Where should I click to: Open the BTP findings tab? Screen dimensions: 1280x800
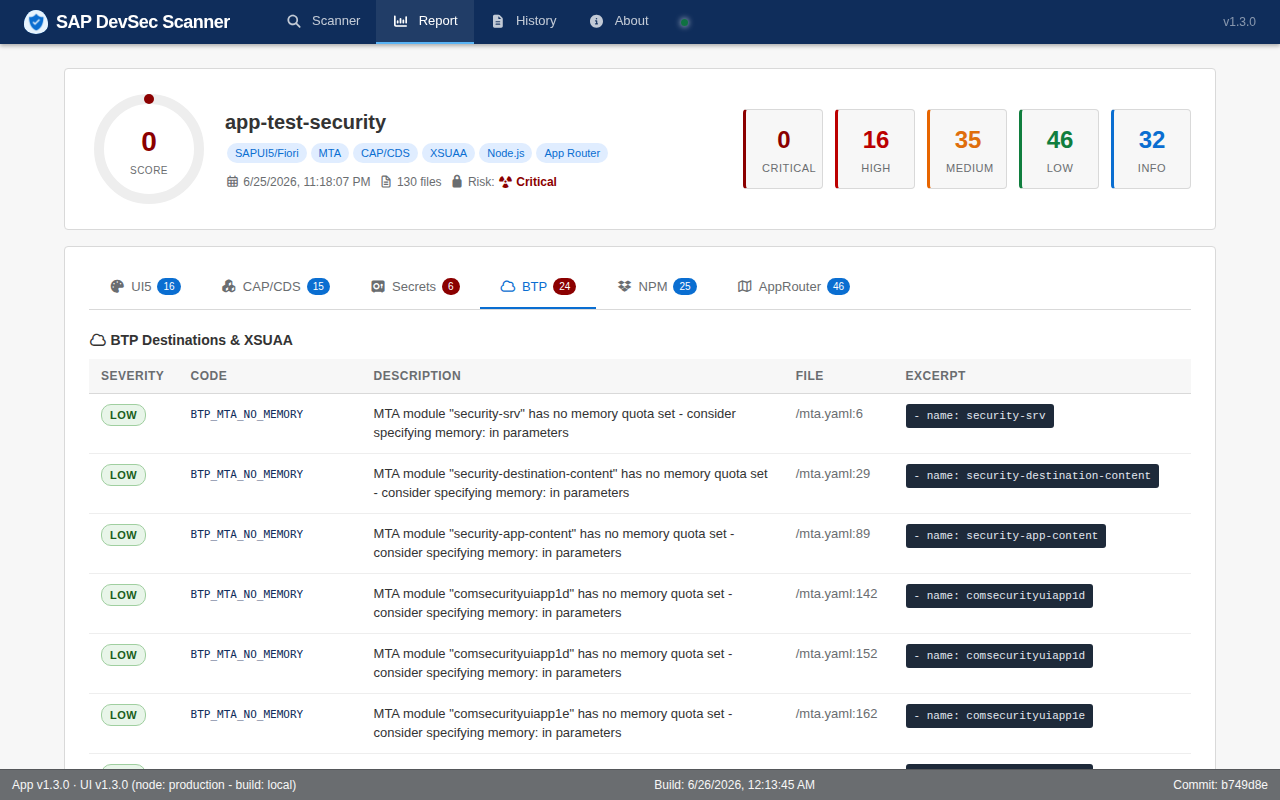point(538,287)
